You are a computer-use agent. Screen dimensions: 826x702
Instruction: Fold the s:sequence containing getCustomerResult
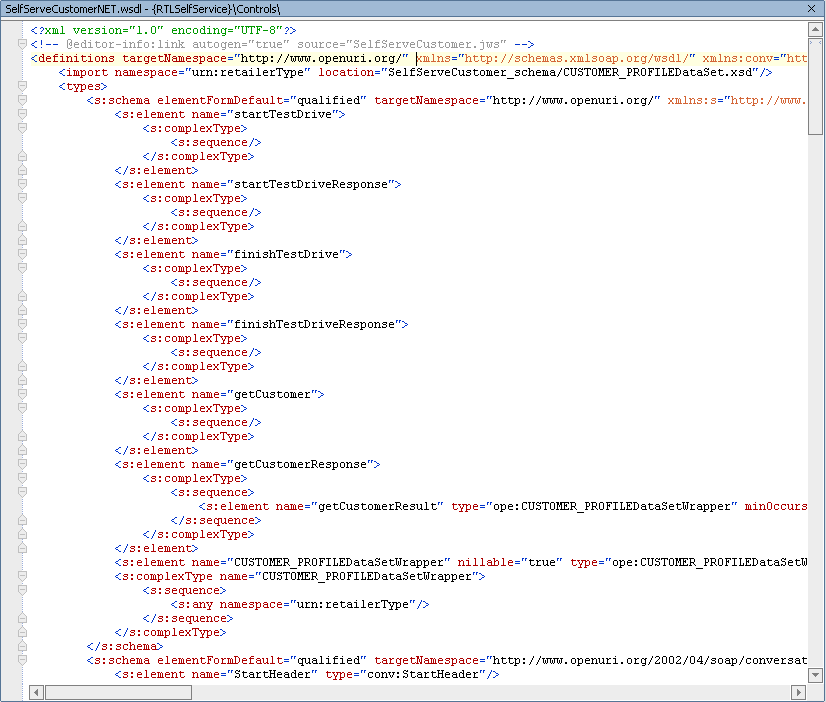(22, 492)
